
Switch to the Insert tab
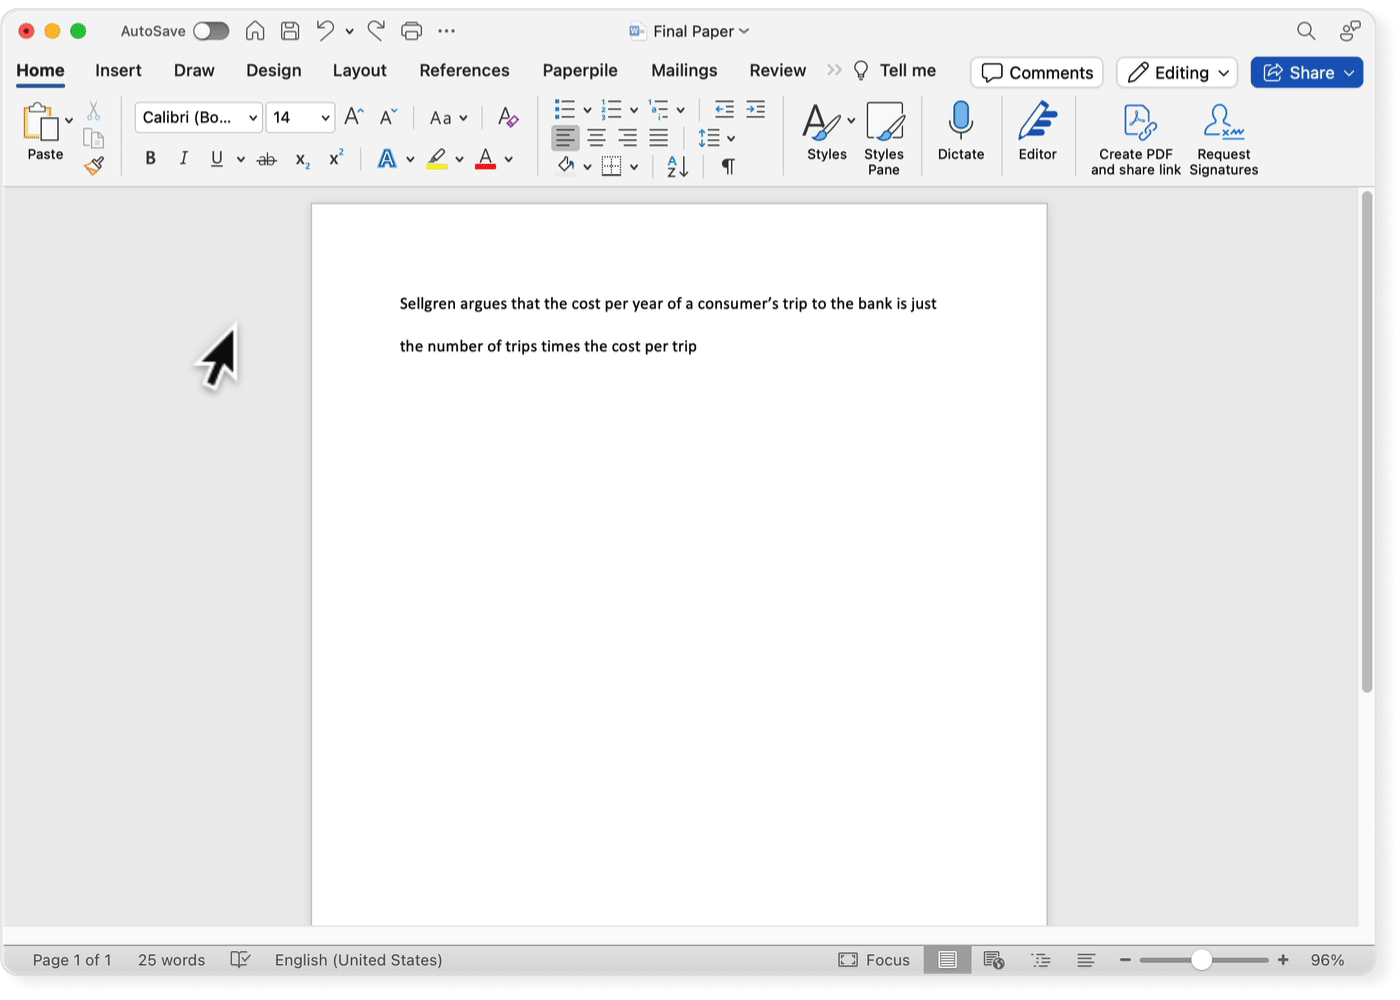(118, 71)
